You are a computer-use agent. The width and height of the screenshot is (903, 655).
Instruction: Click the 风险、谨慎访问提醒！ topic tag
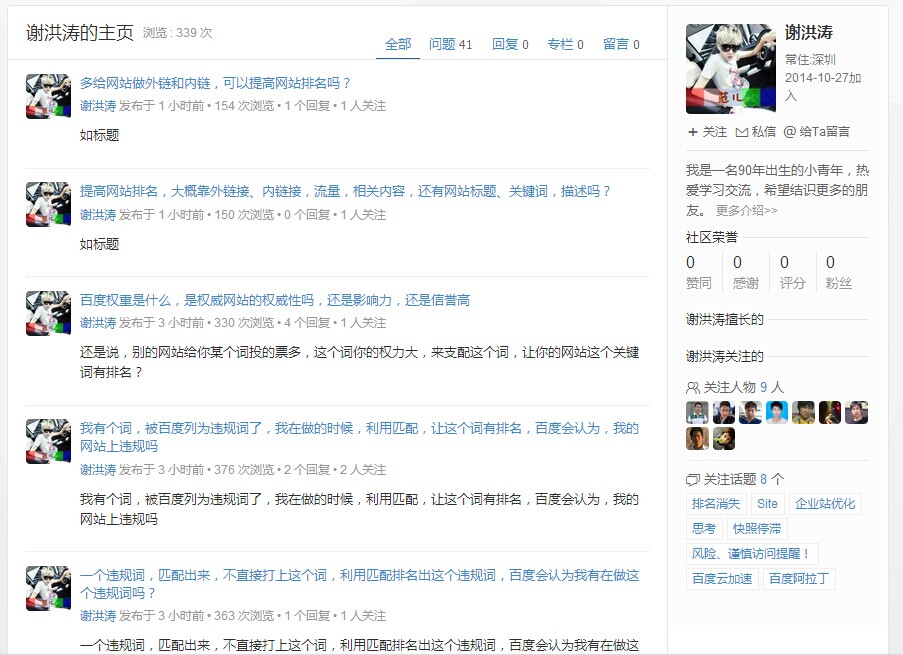pyautogui.click(x=752, y=554)
